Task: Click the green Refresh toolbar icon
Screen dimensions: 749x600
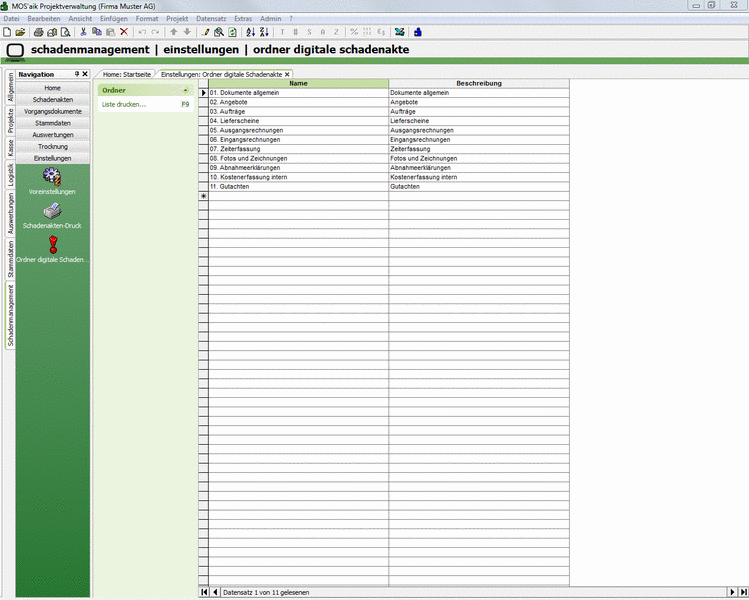Action: [x=232, y=32]
